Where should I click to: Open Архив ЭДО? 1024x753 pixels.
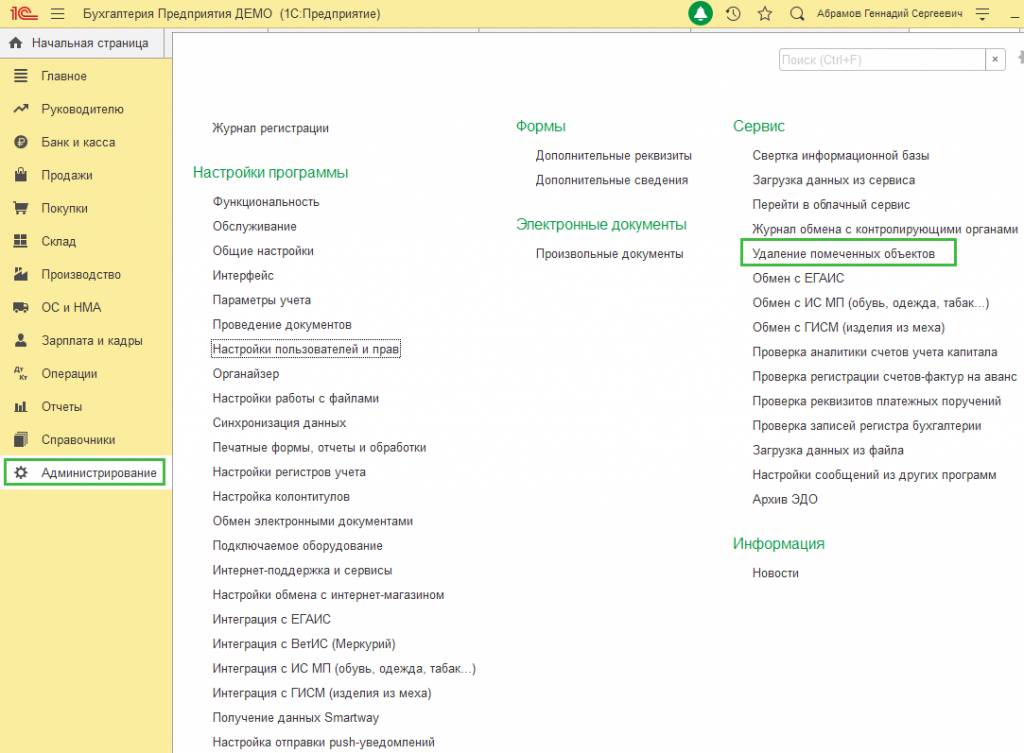tap(784, 500)
